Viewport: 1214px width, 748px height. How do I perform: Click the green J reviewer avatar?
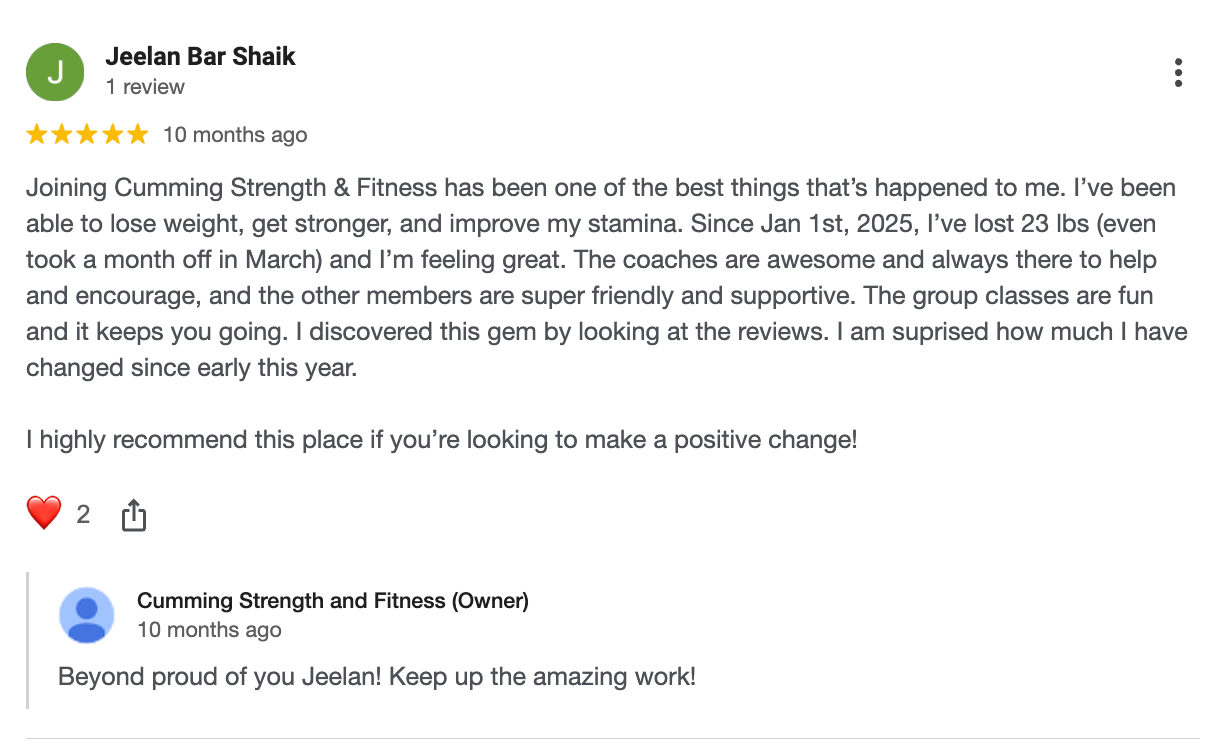pos(55,72)
